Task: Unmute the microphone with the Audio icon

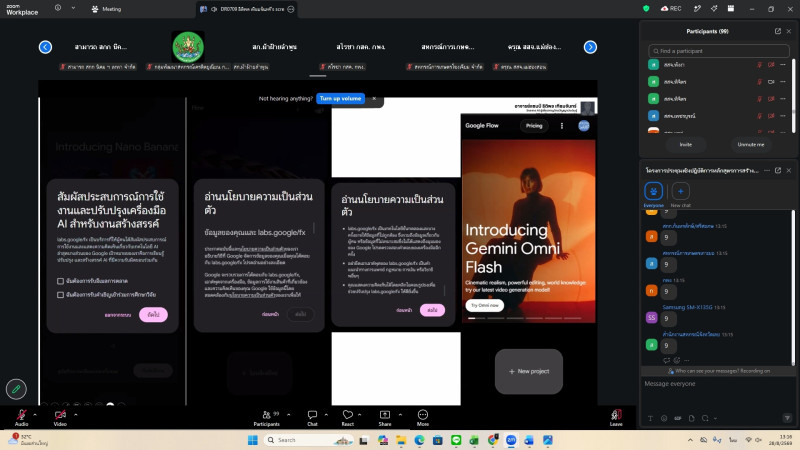Action: click(x=21, y=415)
